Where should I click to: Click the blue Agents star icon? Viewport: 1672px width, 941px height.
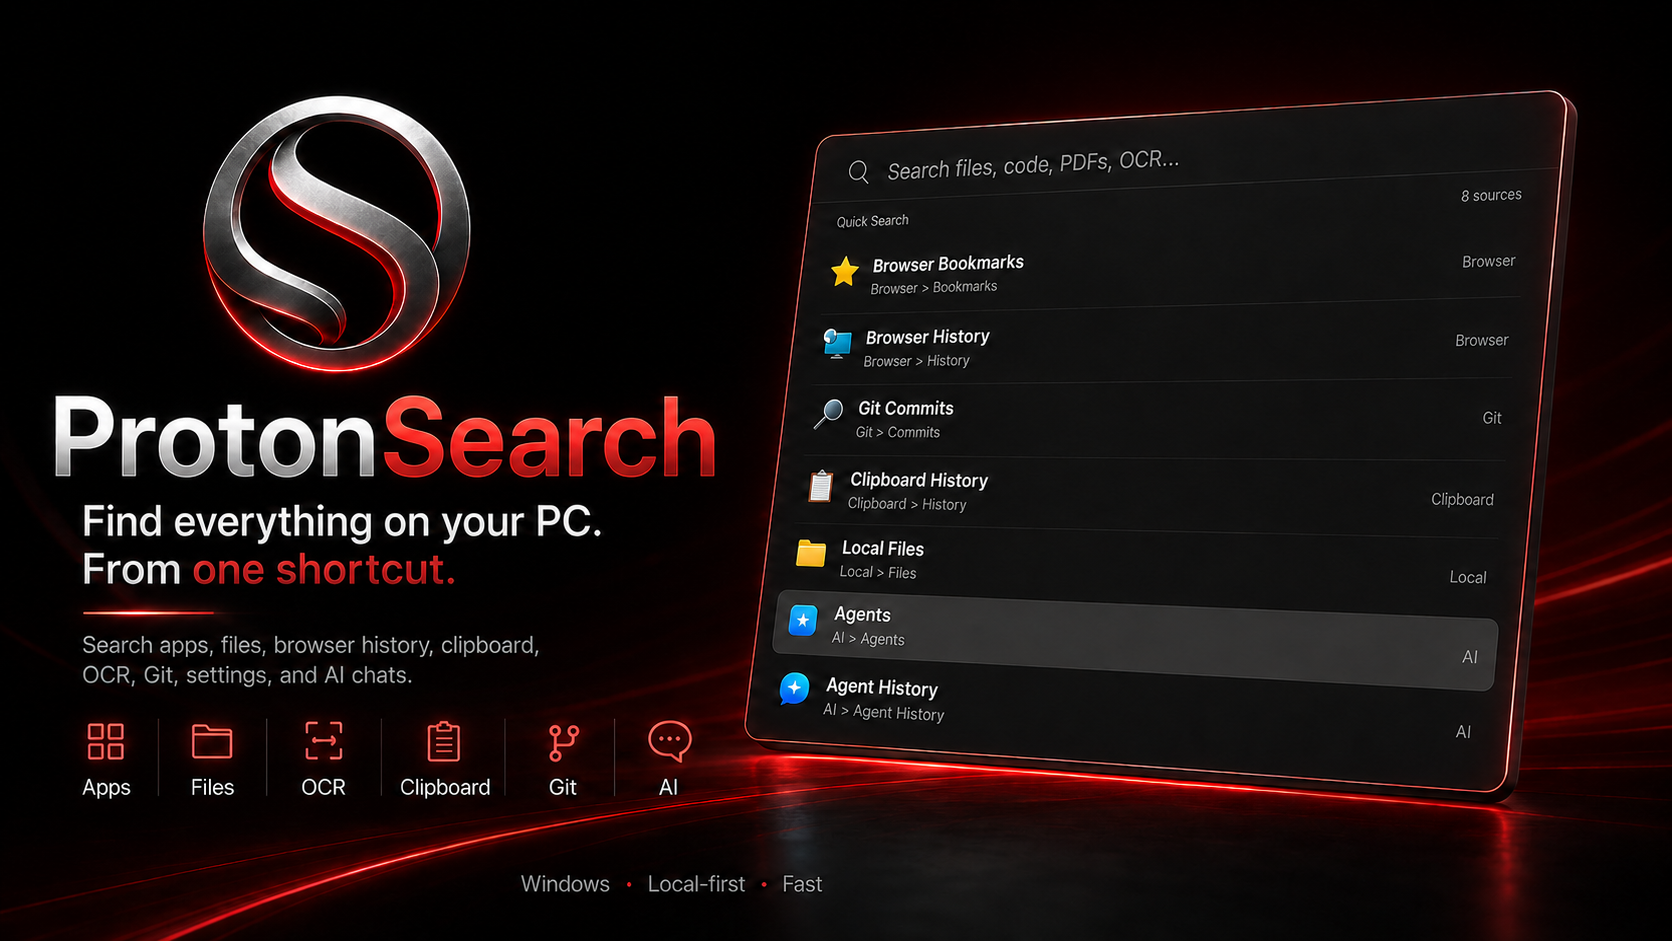(x=803, y=620)
